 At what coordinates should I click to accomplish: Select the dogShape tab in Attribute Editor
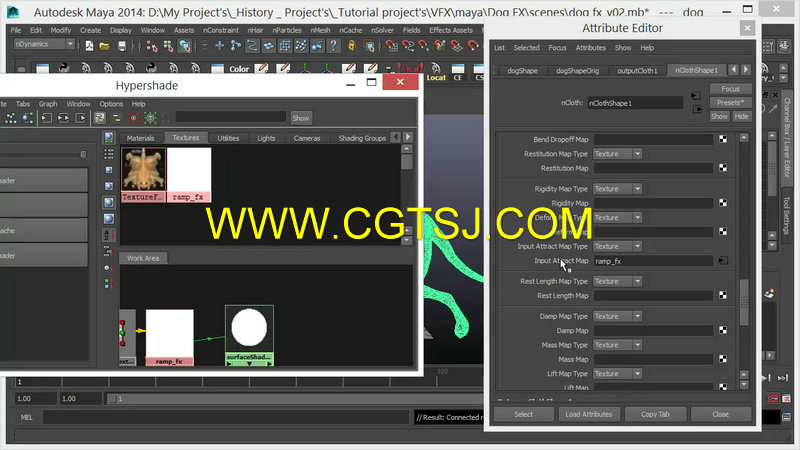coord(522,70)
